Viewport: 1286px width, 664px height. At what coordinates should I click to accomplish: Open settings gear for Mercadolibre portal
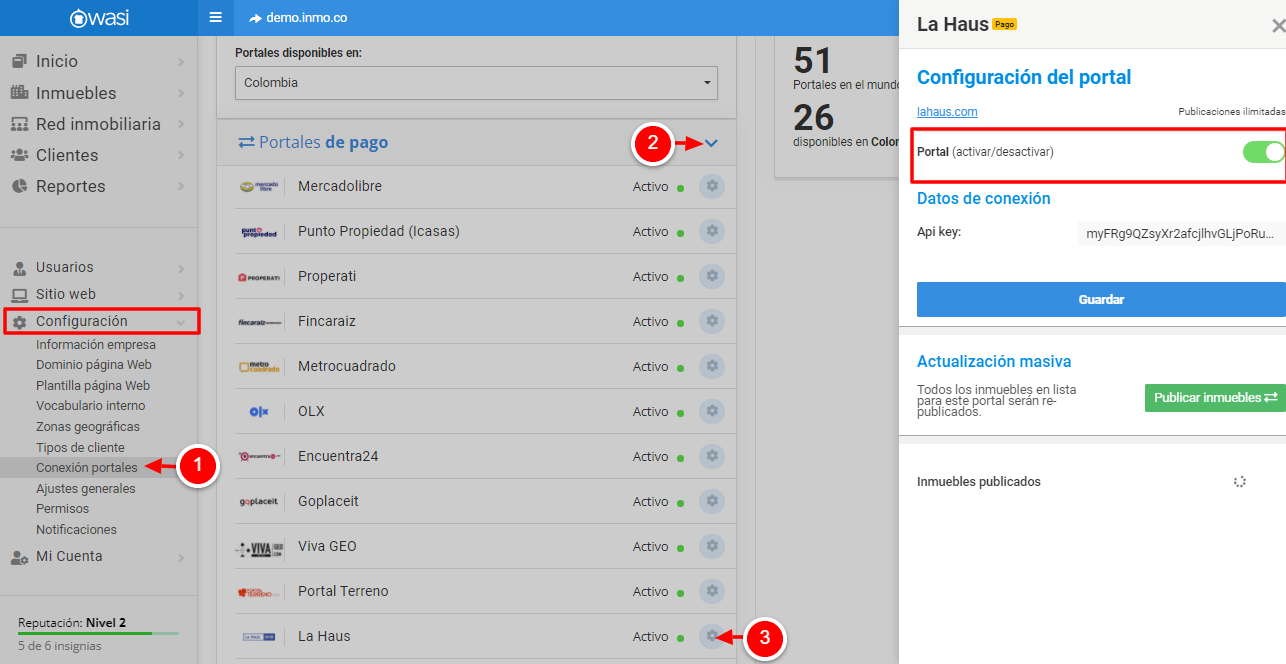(x=711, y=186)
